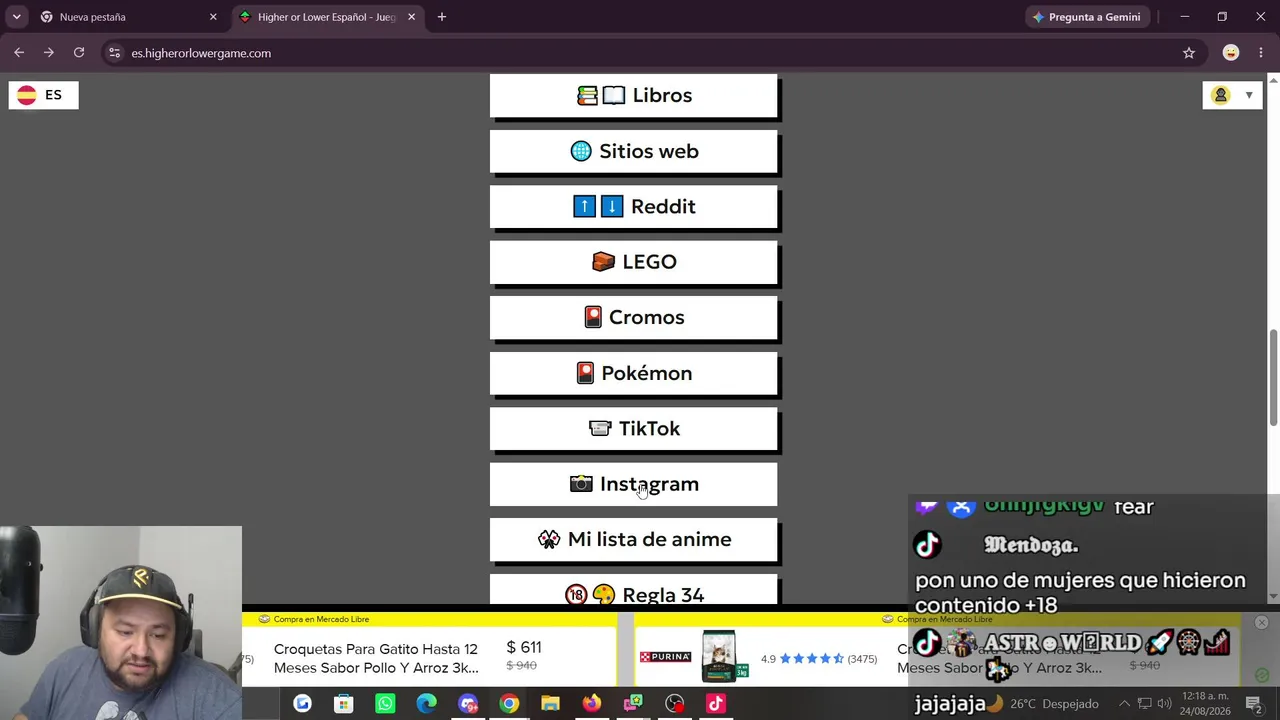Close the Nueva pestaña tab
The height and width of the screenshot is (720, 1280).
pyautogui.click(x=213, y=17)
